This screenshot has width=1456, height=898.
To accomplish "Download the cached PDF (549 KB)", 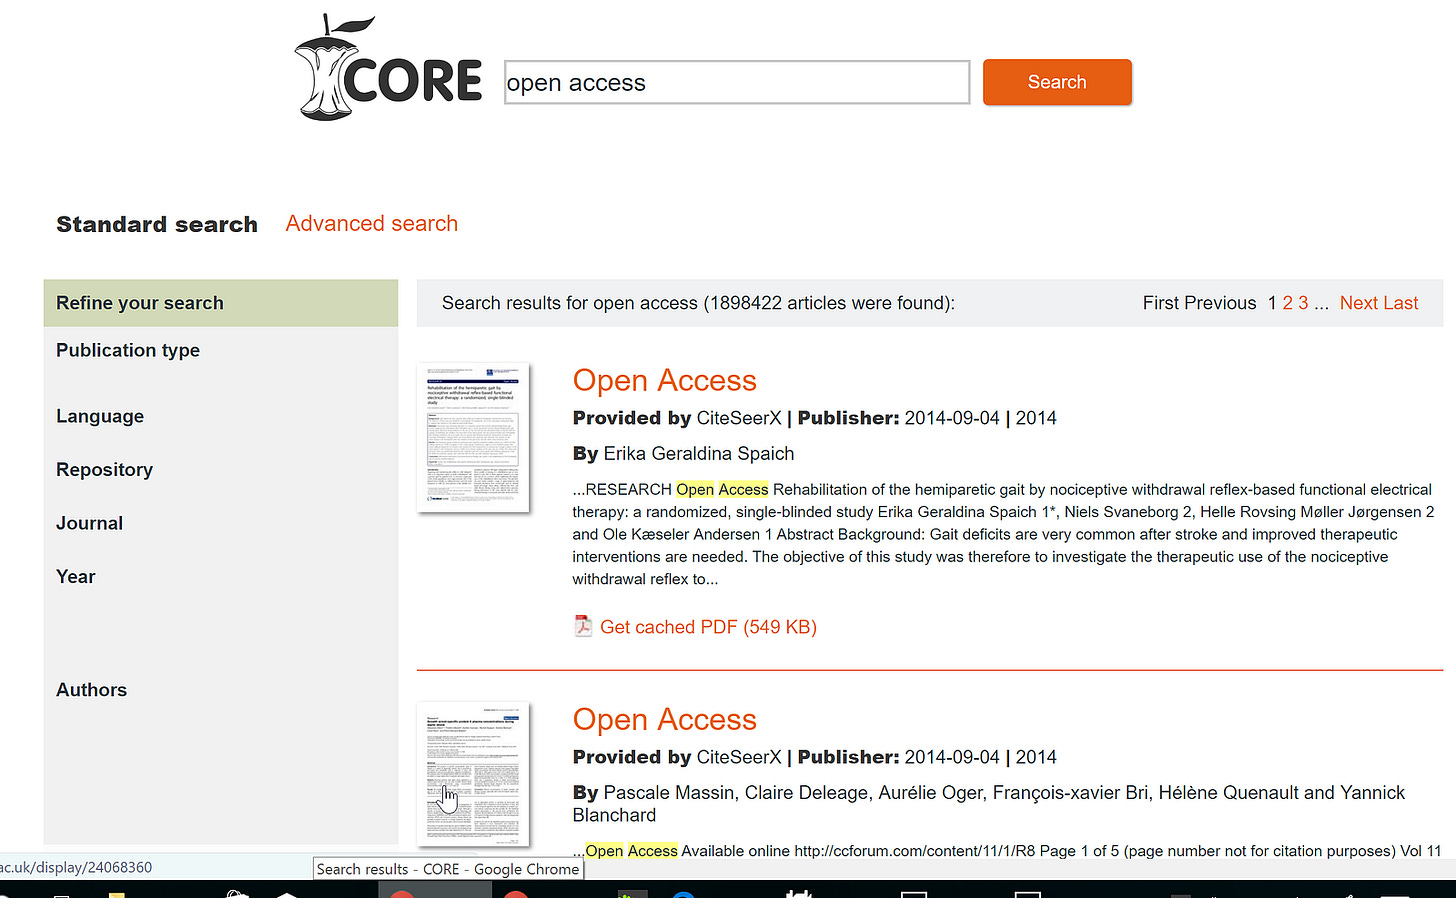I will coord(708,627).
